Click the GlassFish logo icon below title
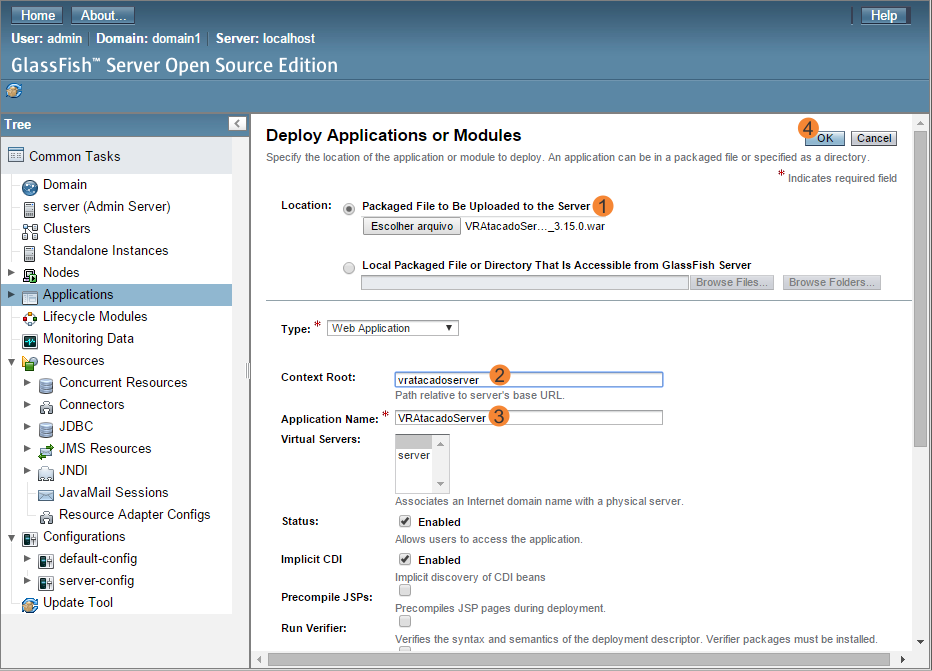The image size is (932, 671). pos(14,90)
